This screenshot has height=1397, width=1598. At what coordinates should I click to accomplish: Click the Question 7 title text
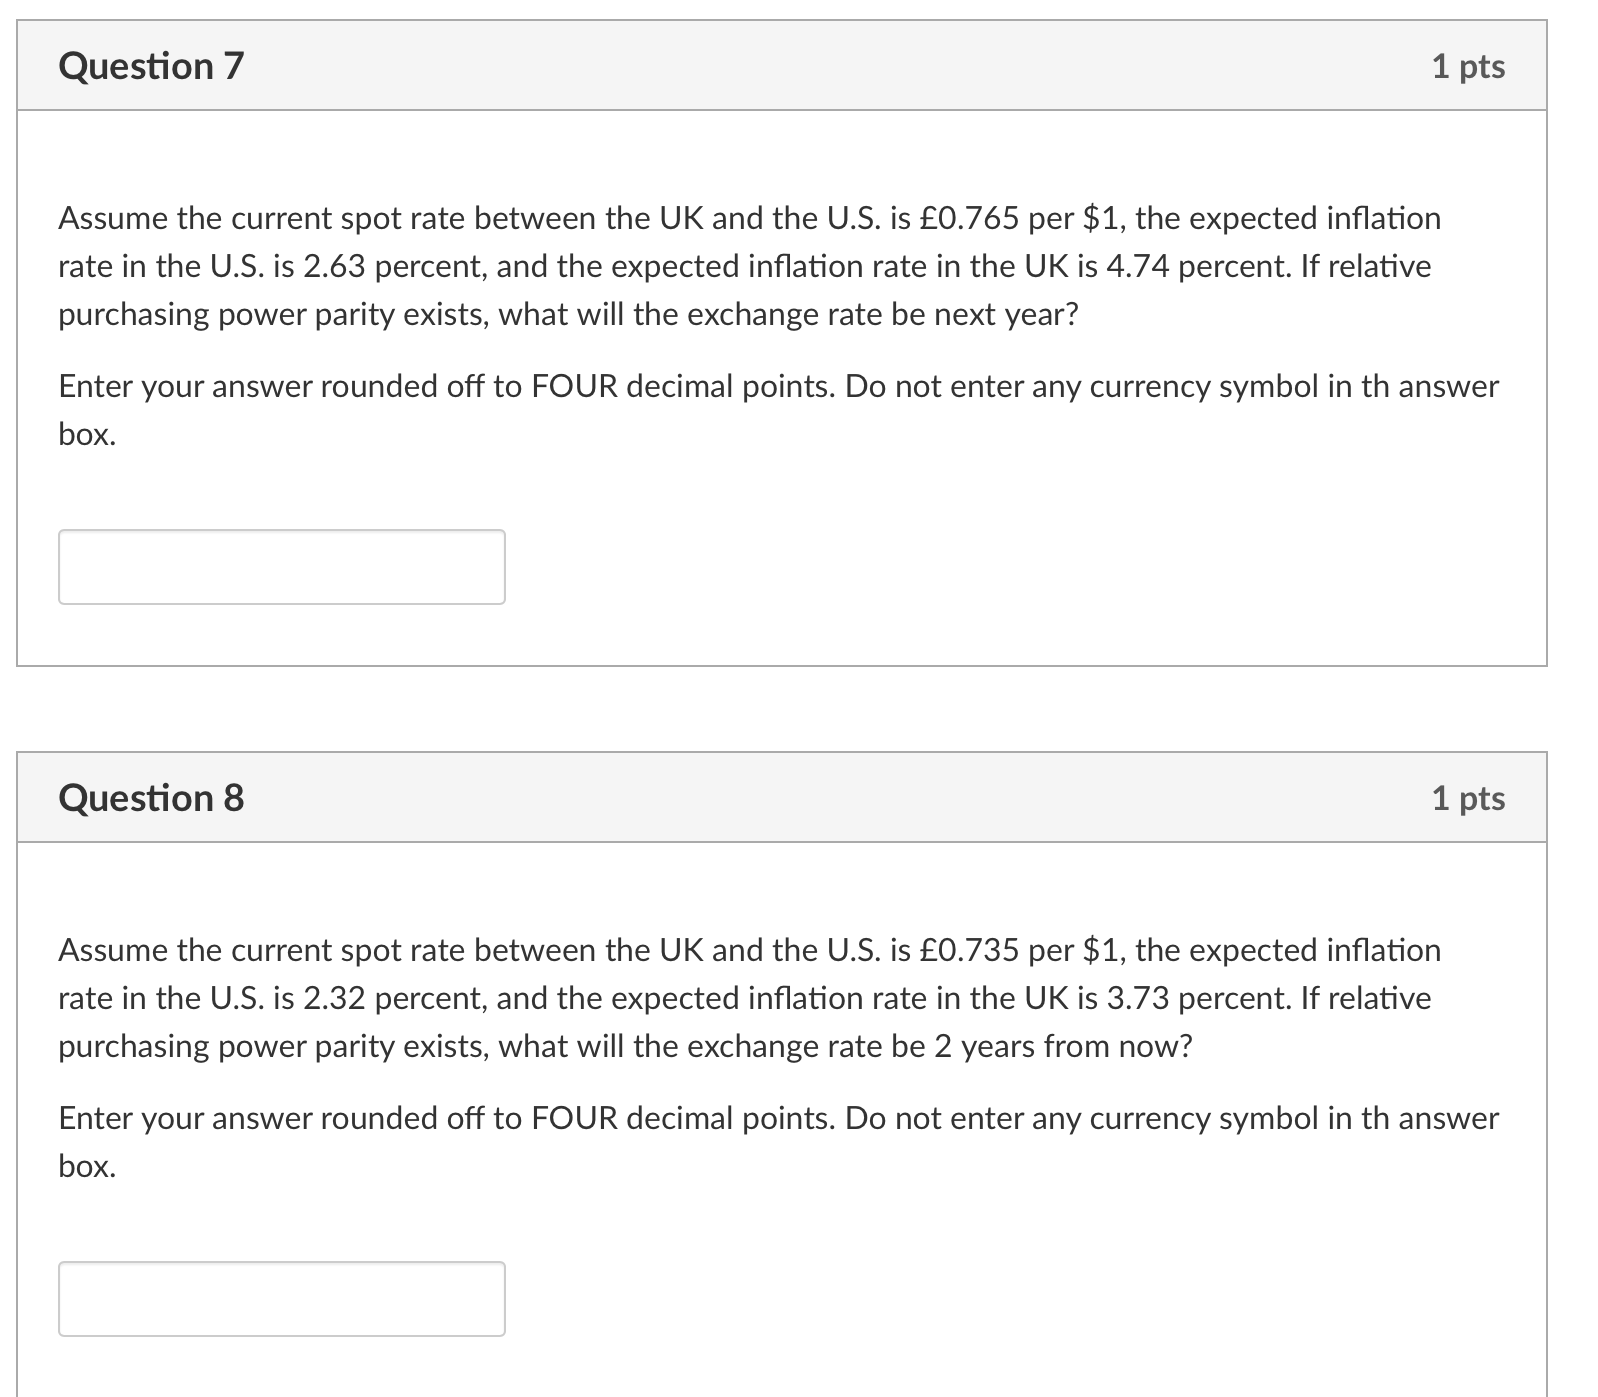point(150,68)
